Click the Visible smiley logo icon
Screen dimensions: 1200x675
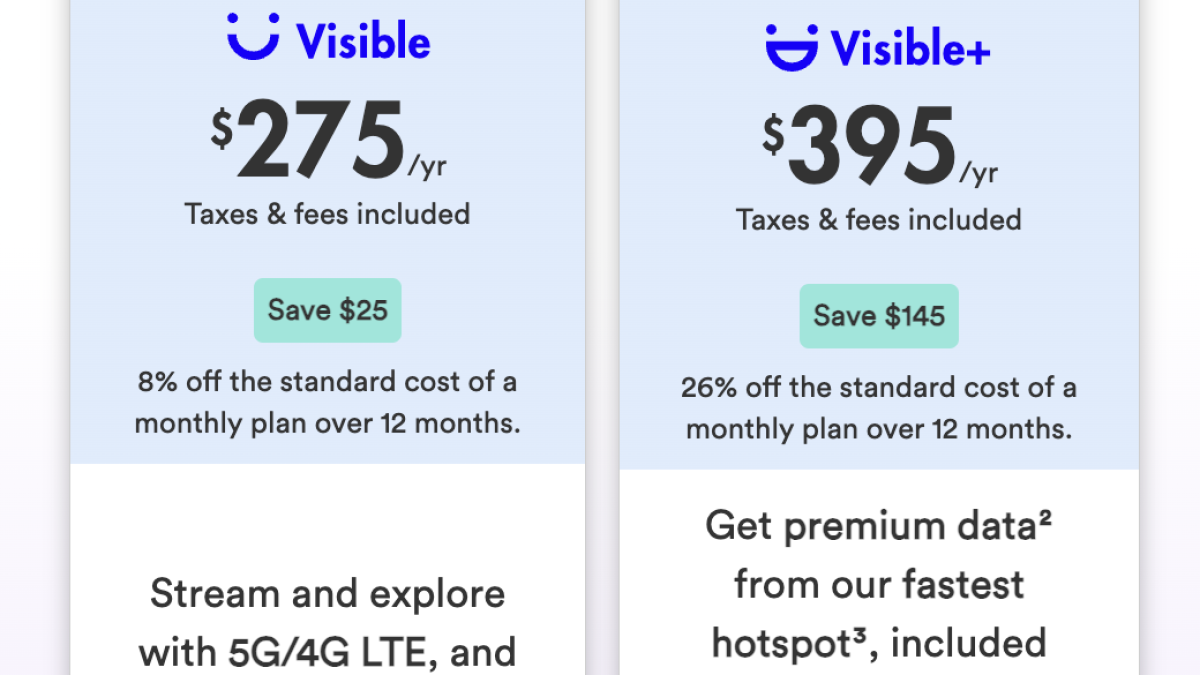(253, 38)
